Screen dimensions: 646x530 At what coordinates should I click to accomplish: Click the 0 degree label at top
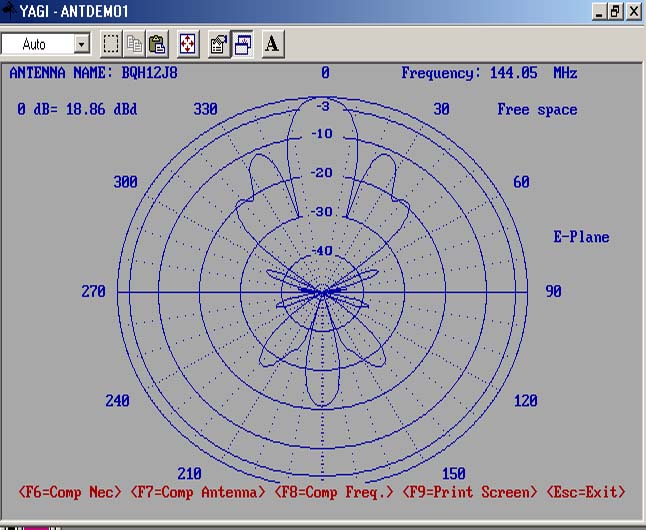coord(325,73)
